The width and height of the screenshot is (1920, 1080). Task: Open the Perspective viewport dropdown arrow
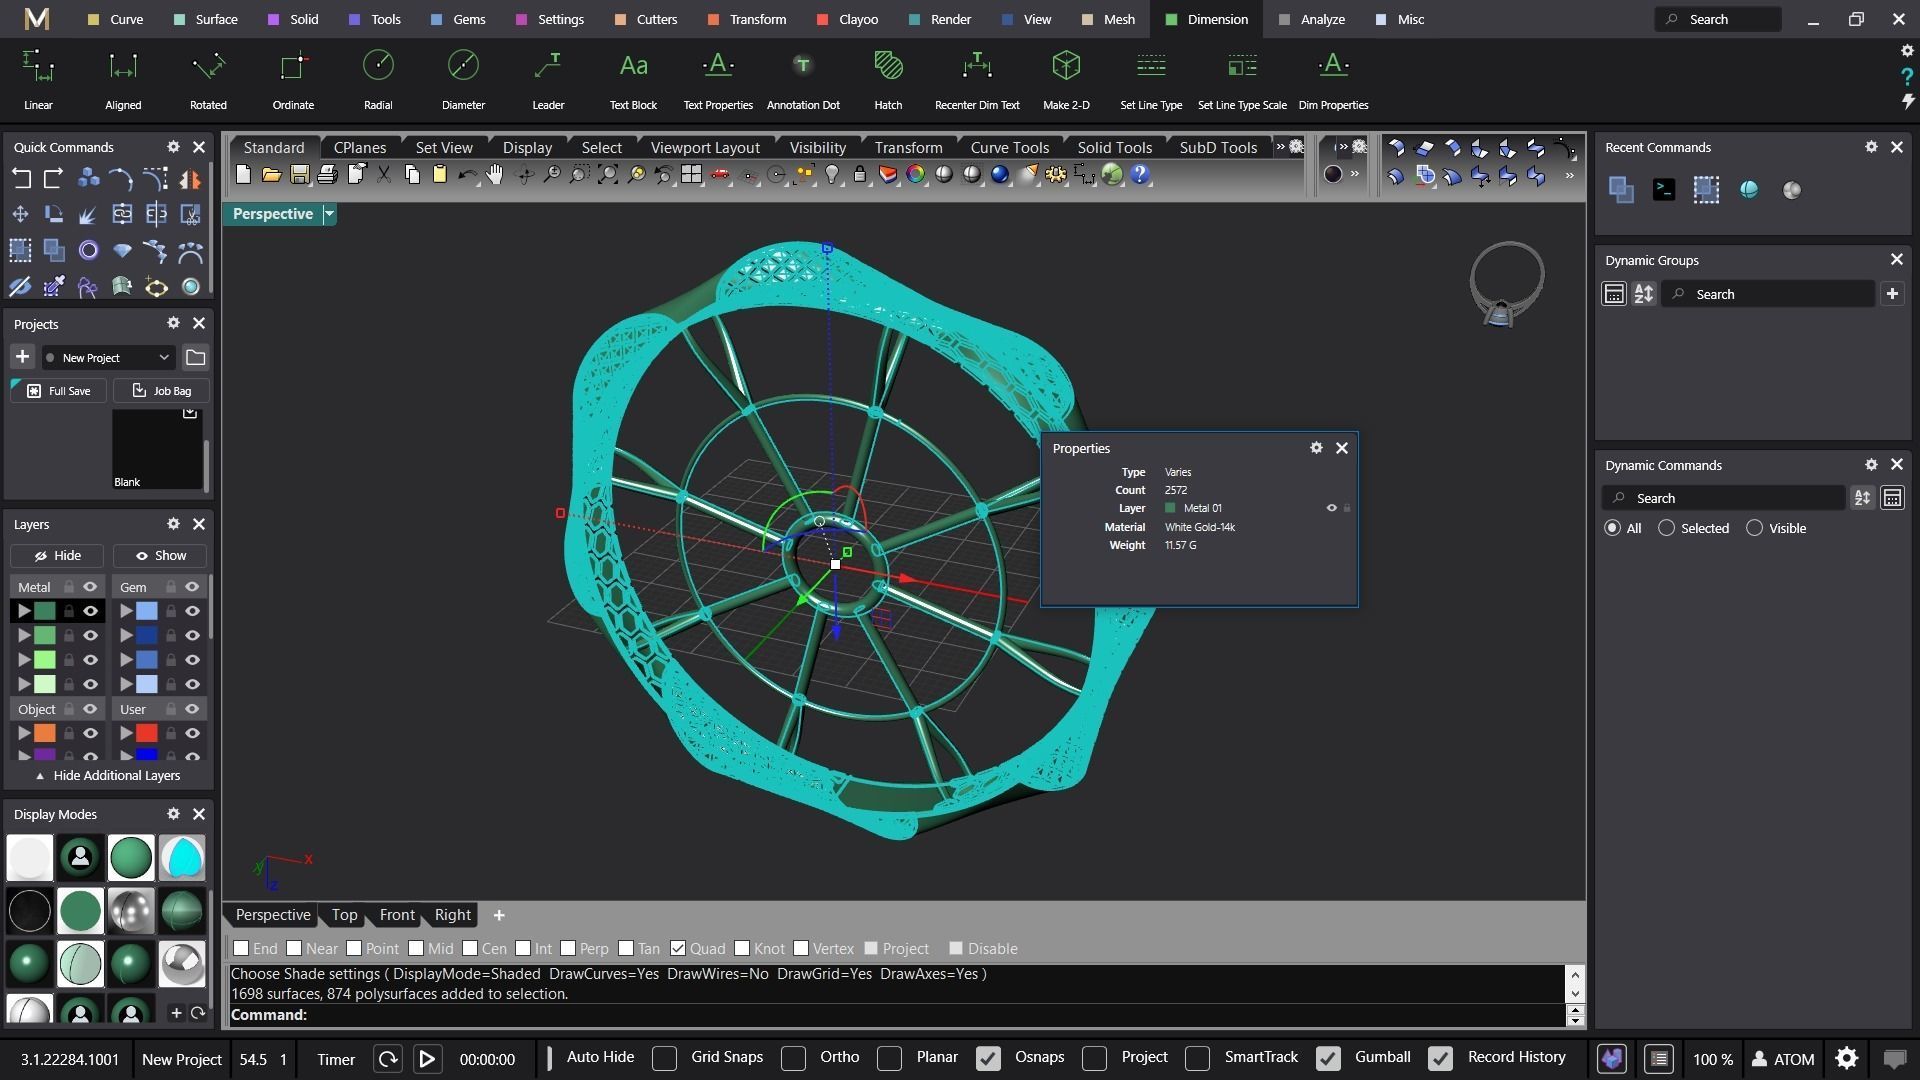point(329,214)
